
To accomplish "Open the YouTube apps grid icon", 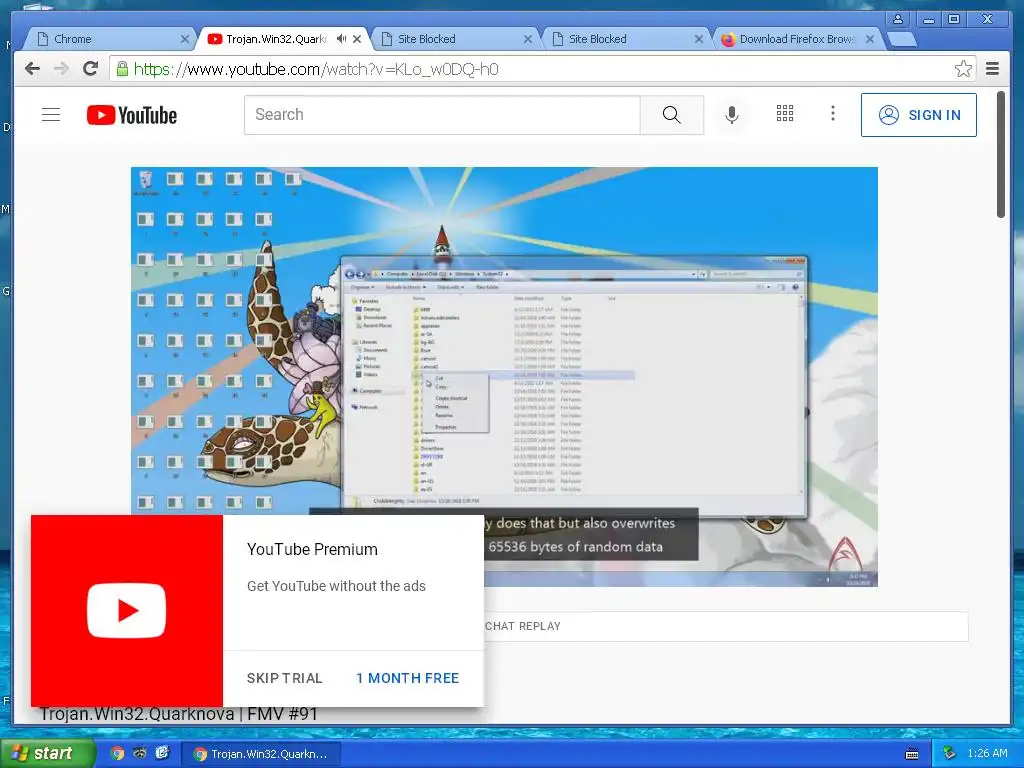I will [785, 114].
